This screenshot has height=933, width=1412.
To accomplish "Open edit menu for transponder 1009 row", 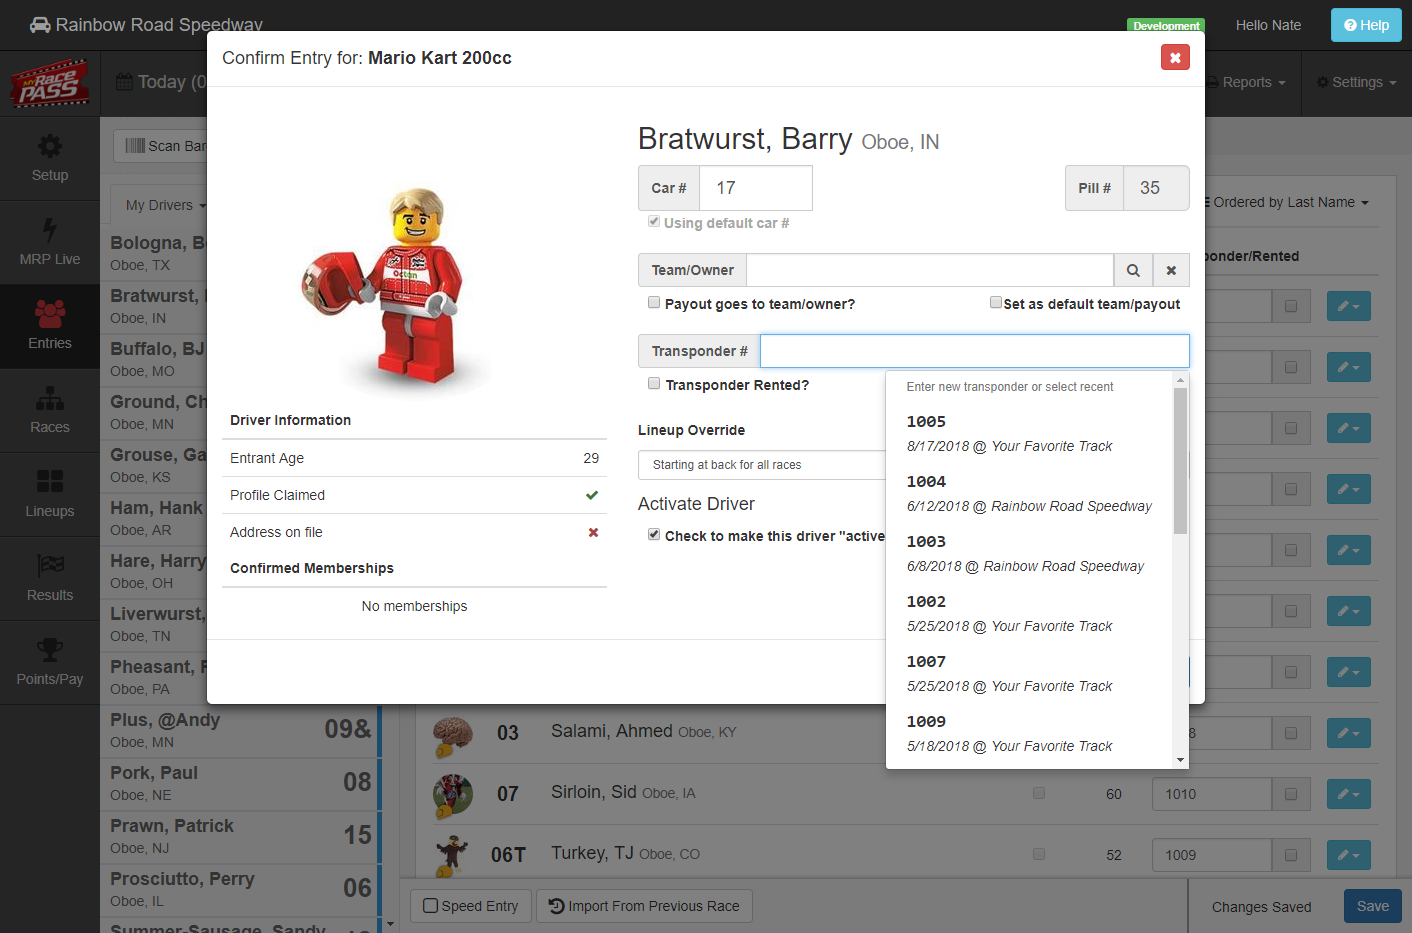I will 1349,855.
